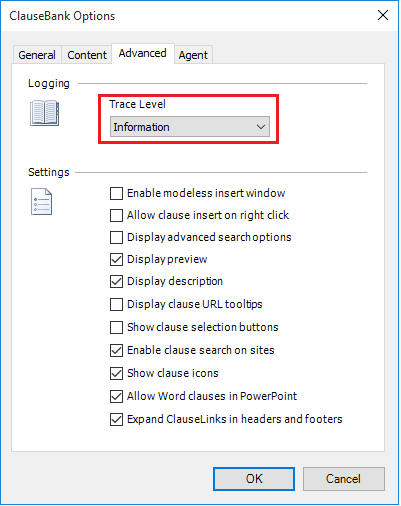Image resolution: width=401 pixels, height=506 pixels.
Task: Uncheck Display description
Action: (116, 282)
